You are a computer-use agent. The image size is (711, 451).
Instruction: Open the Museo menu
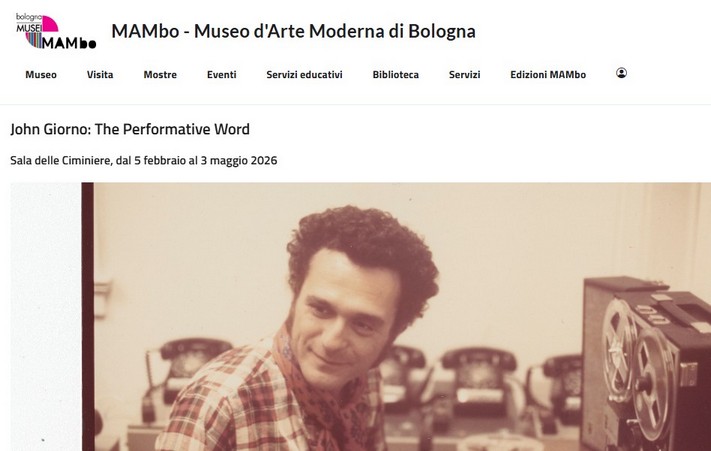pos(41,75)
